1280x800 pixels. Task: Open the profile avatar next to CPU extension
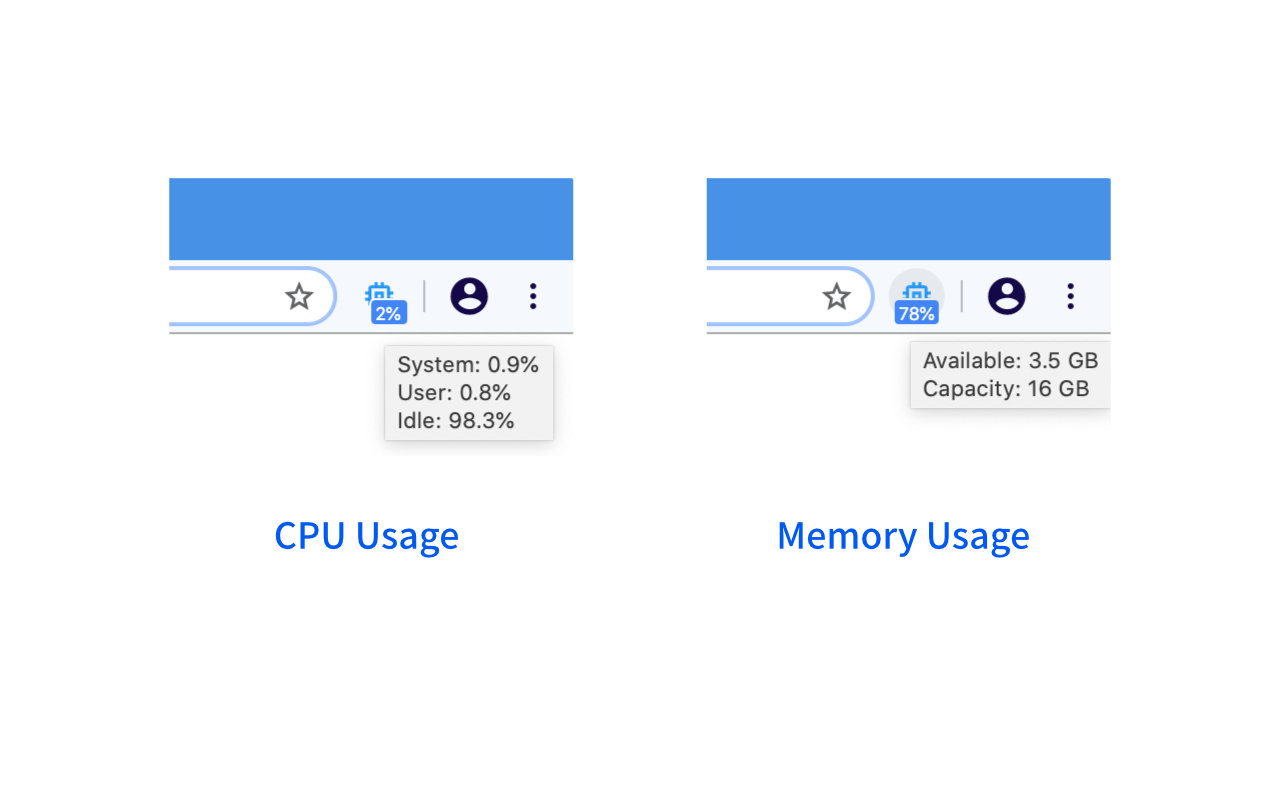[x=469, y=296]
